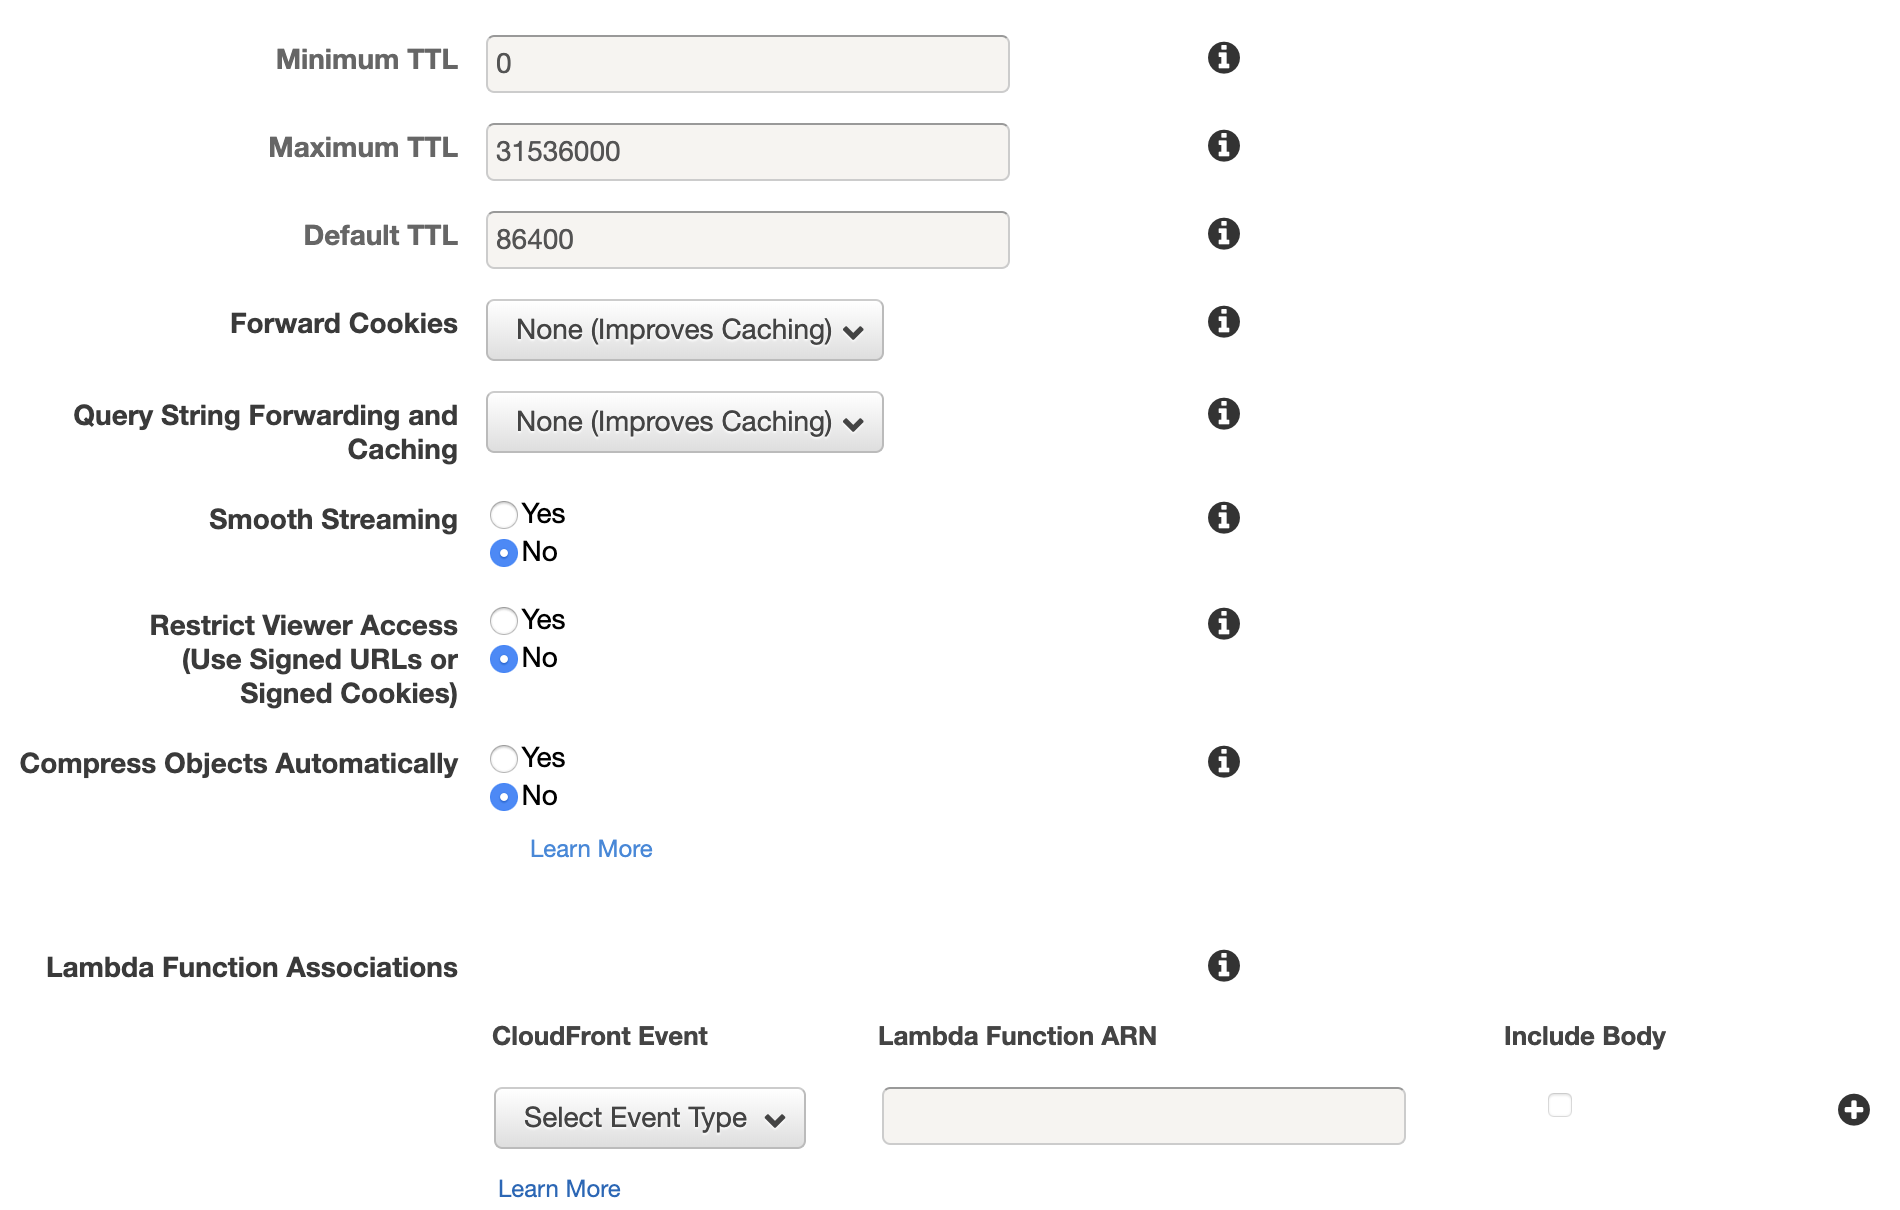Image resolution: width=1900 pixels, height=1210 pixels.
Task: Click the info icon beside Minimum TTL
Action: [1223, 58]
